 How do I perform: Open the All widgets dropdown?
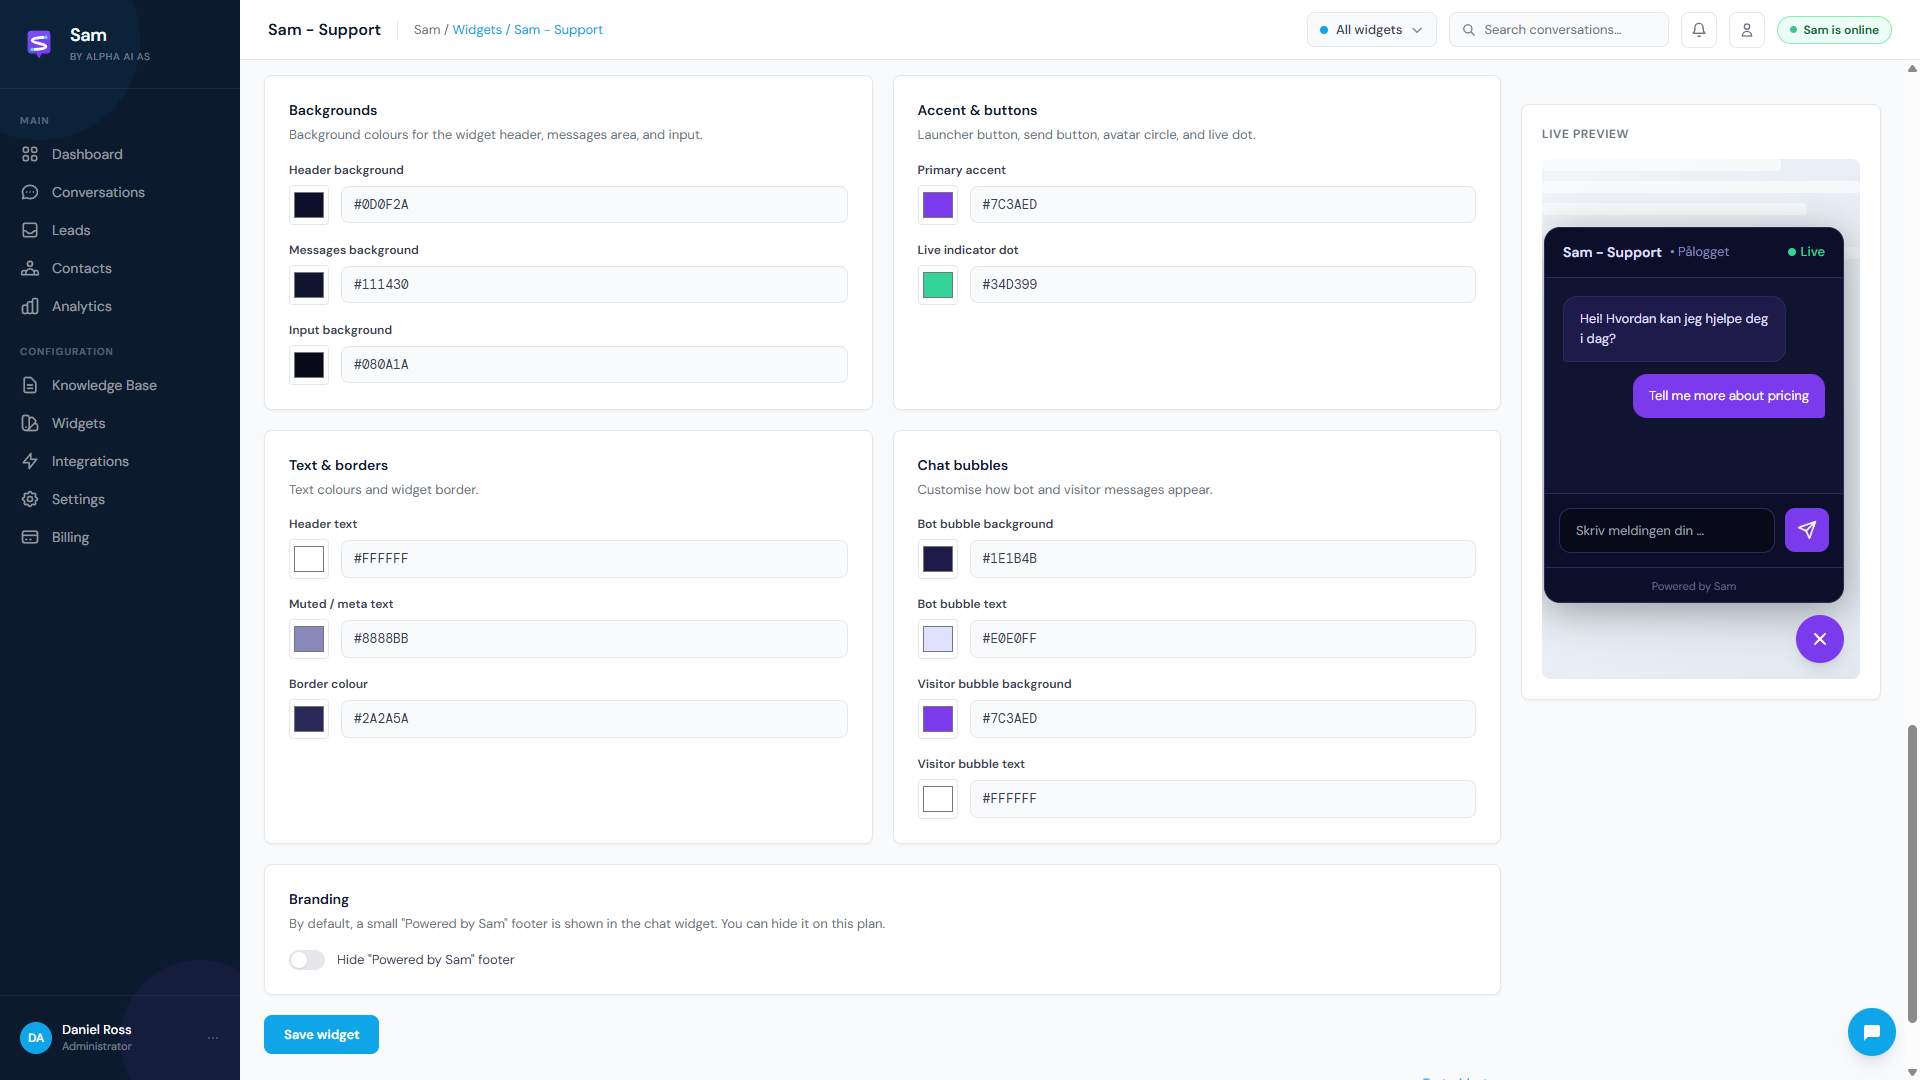coord(1371,30)
